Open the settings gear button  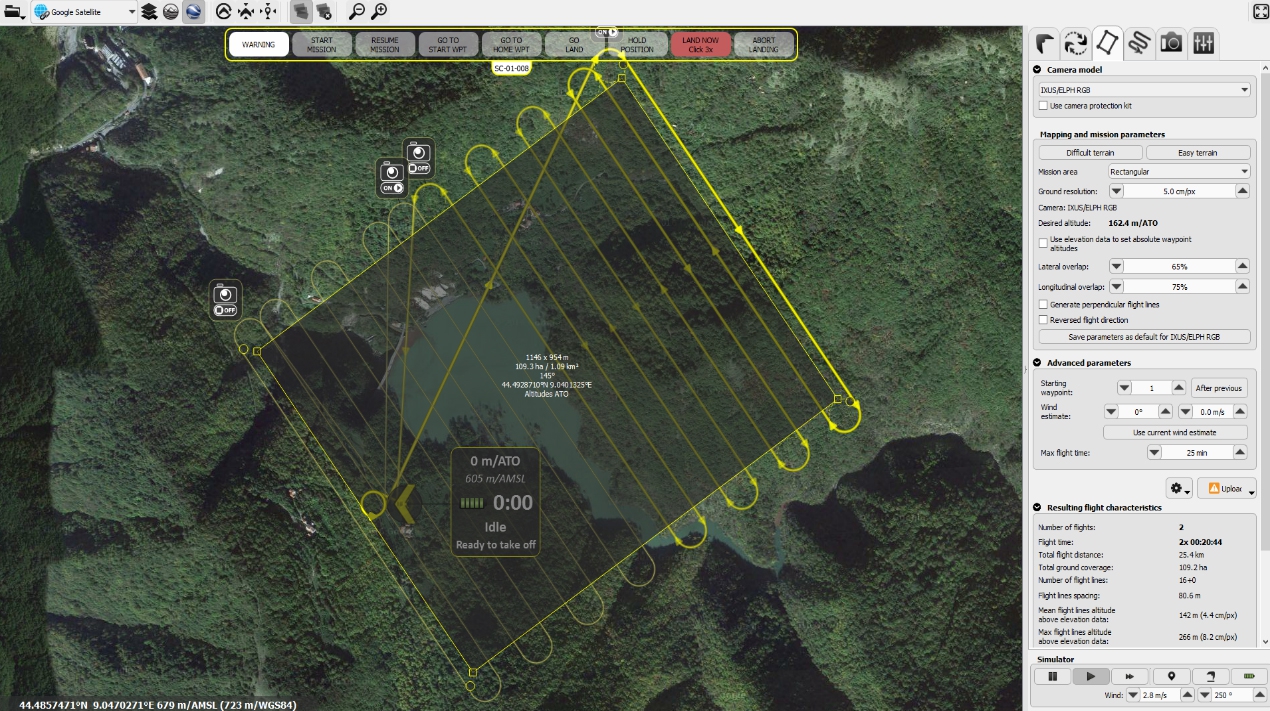click(1179, 488)
